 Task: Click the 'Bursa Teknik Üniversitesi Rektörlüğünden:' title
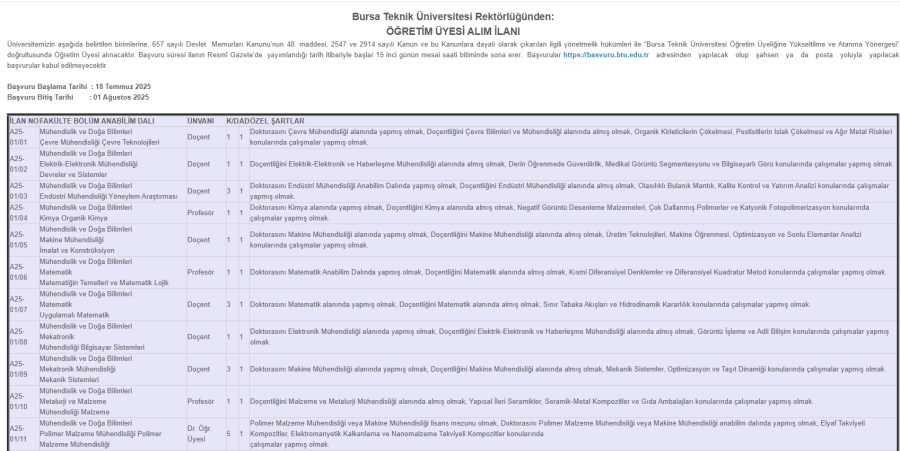[453, 17]
